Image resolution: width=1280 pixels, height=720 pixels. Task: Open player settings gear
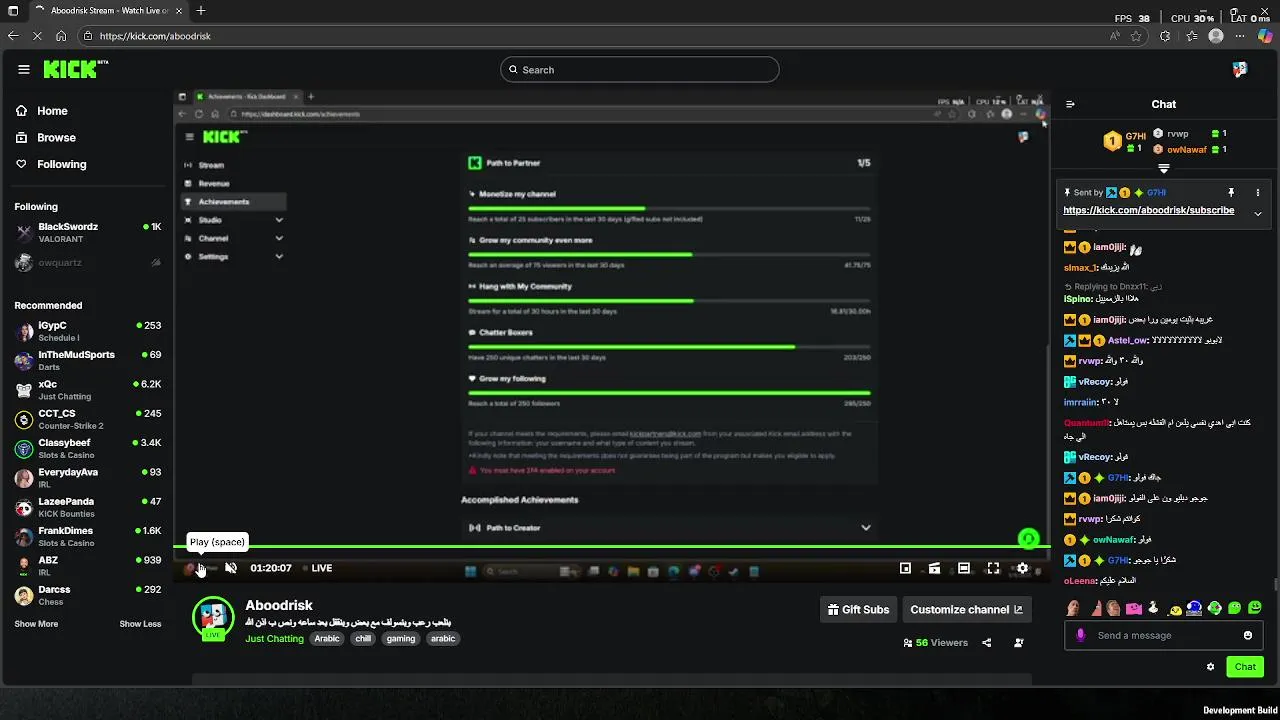click(1022, 568)
